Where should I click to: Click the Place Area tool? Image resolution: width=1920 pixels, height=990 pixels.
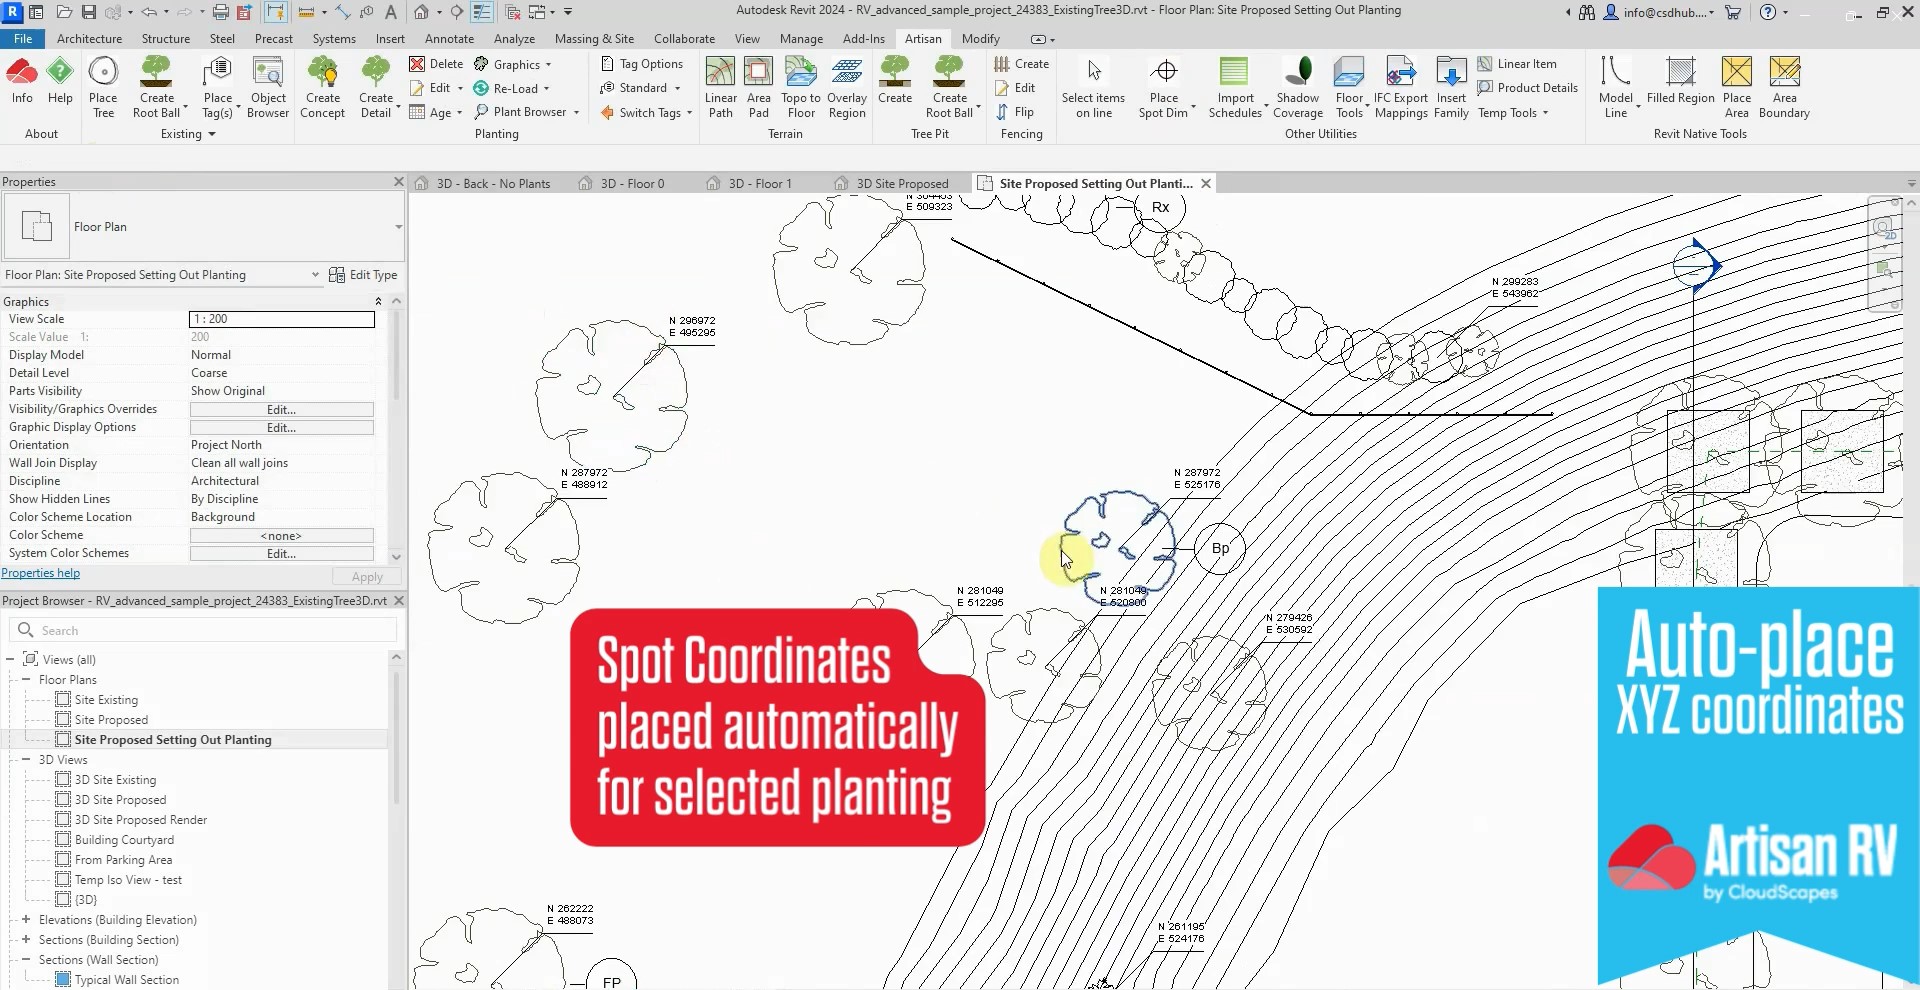pyautogui.click(x=1737, y=88)
